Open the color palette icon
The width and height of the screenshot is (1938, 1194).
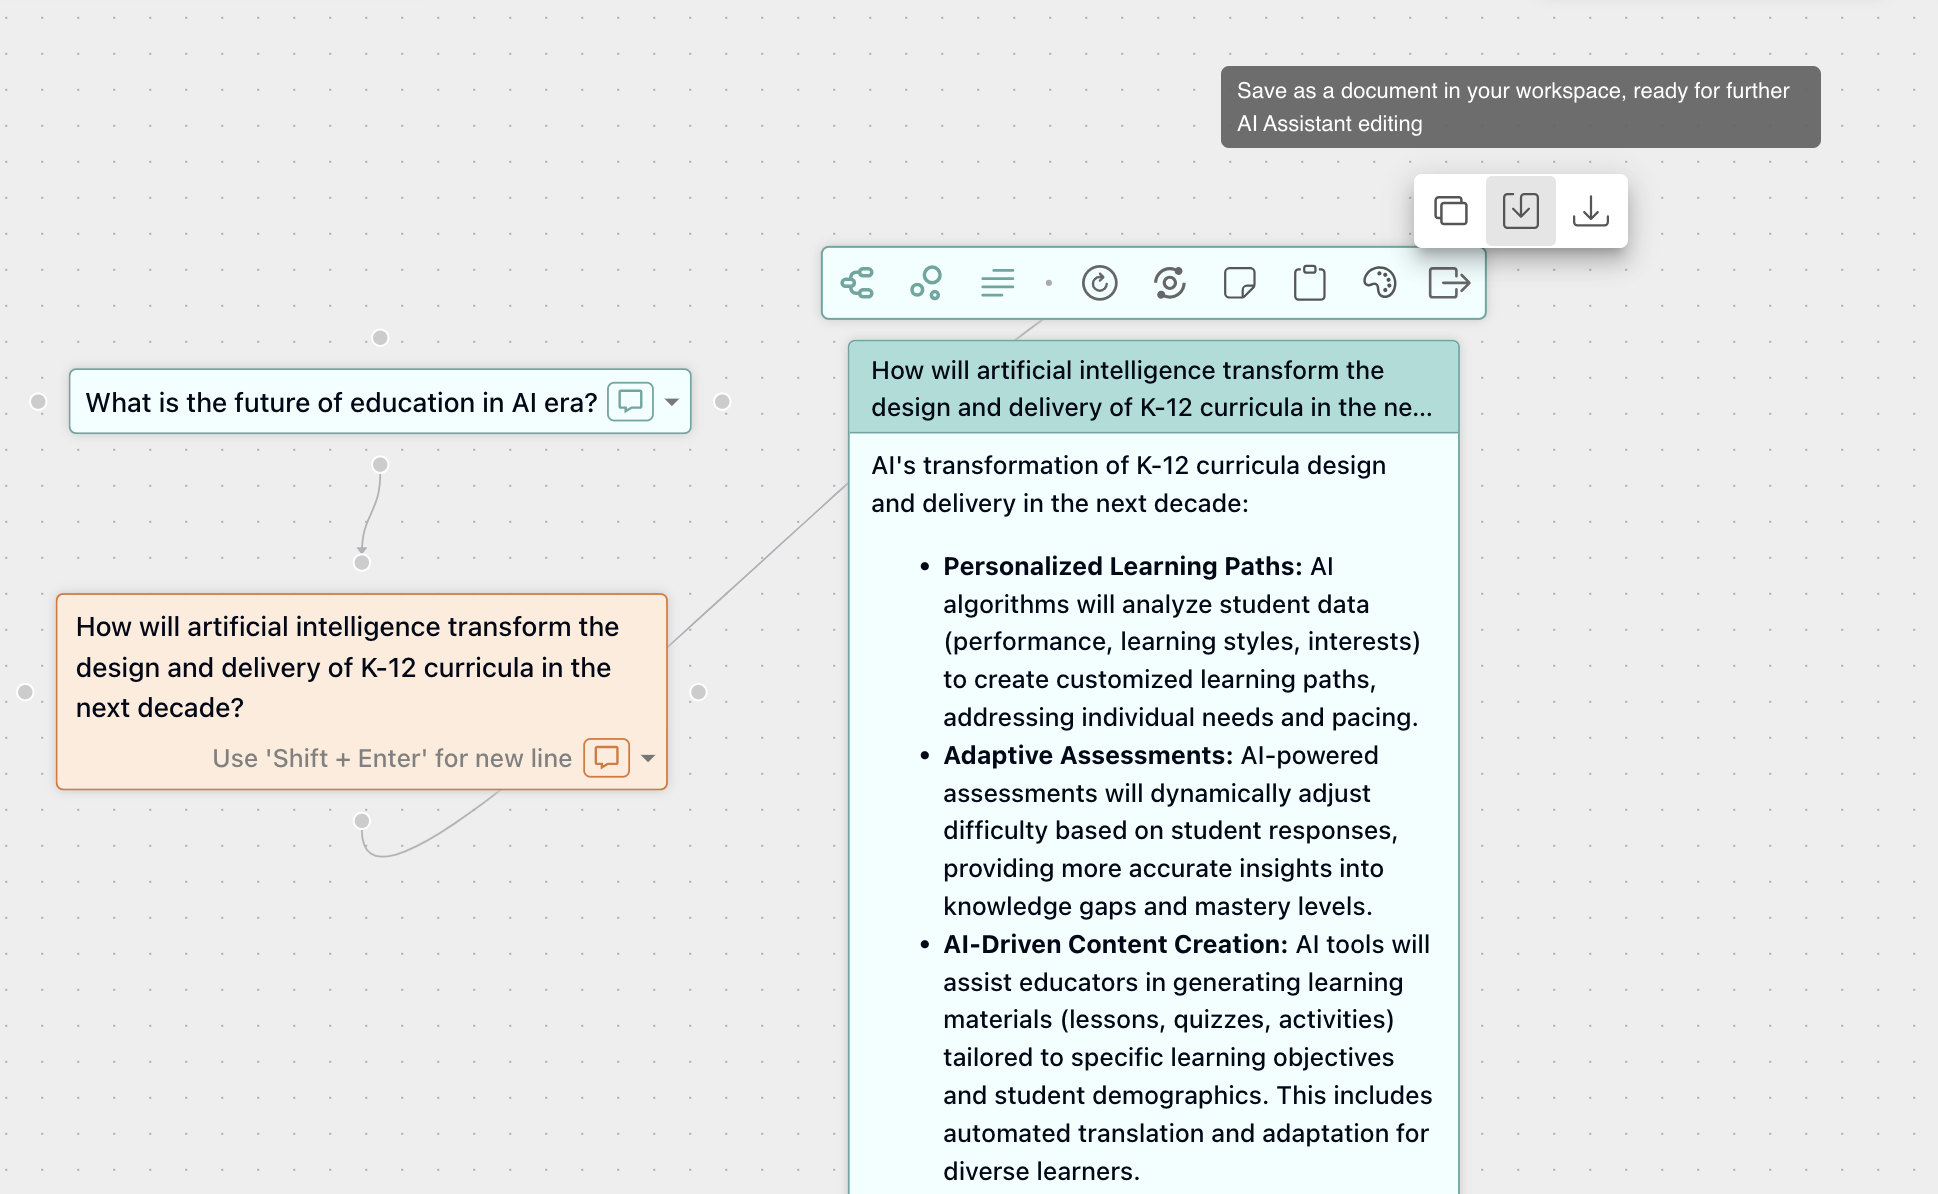(x=1379, y=283)
